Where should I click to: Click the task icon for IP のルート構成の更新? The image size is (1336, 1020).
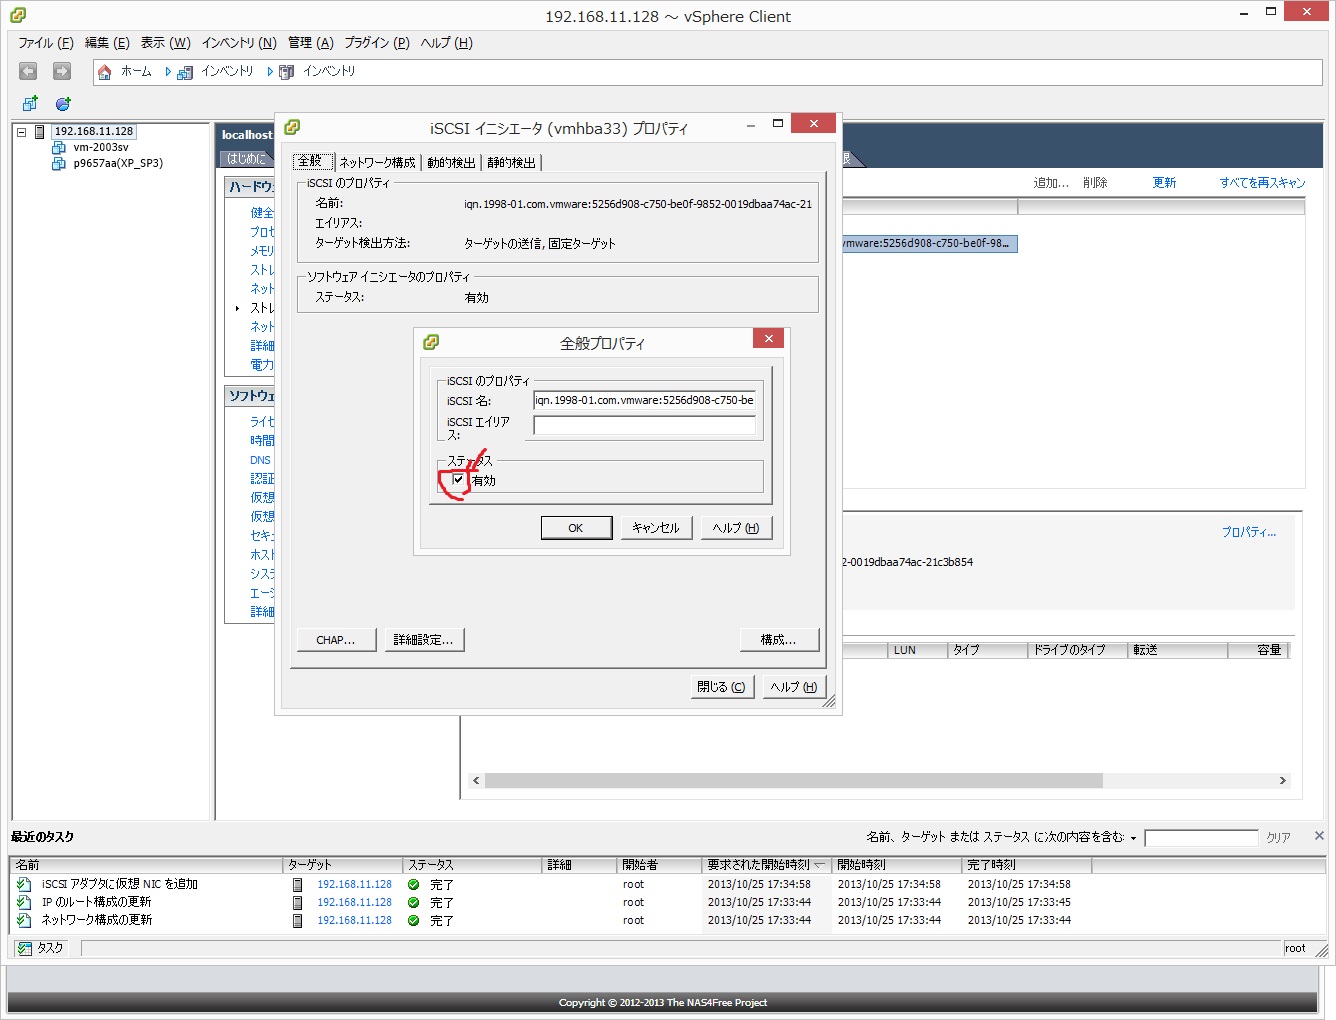24,903
